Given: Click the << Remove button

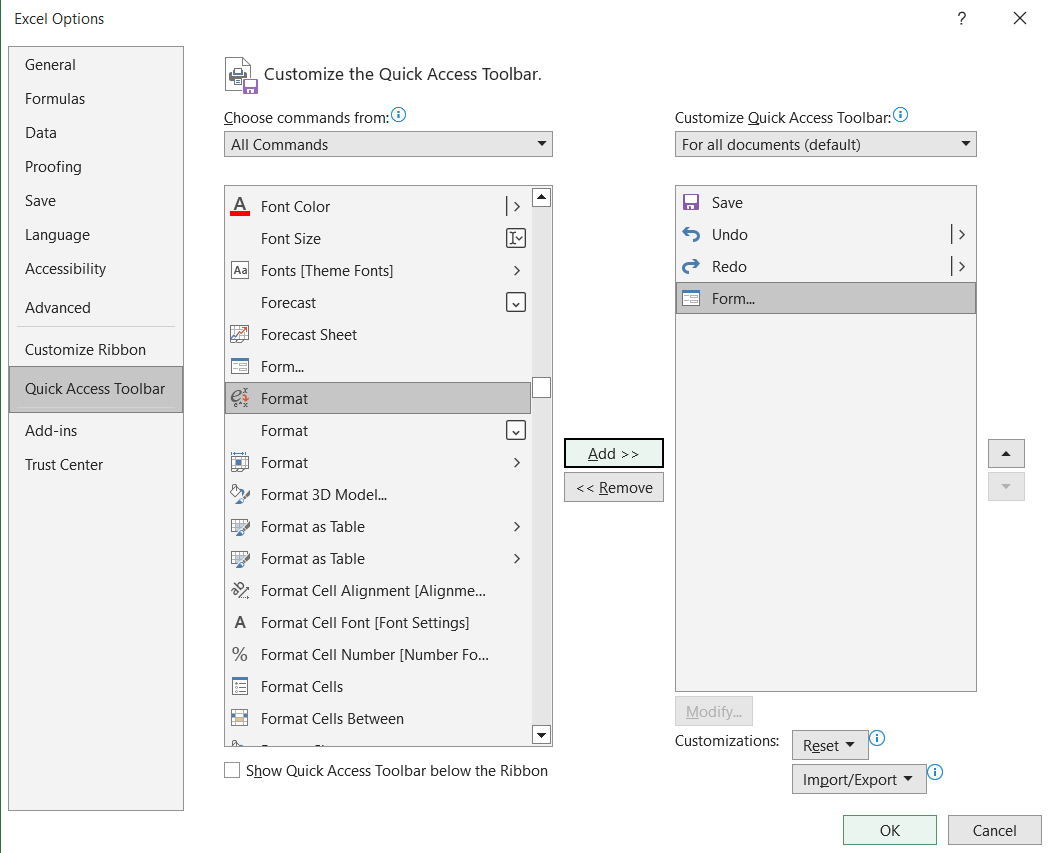Looking at the screenshot, I should [613, 487].
